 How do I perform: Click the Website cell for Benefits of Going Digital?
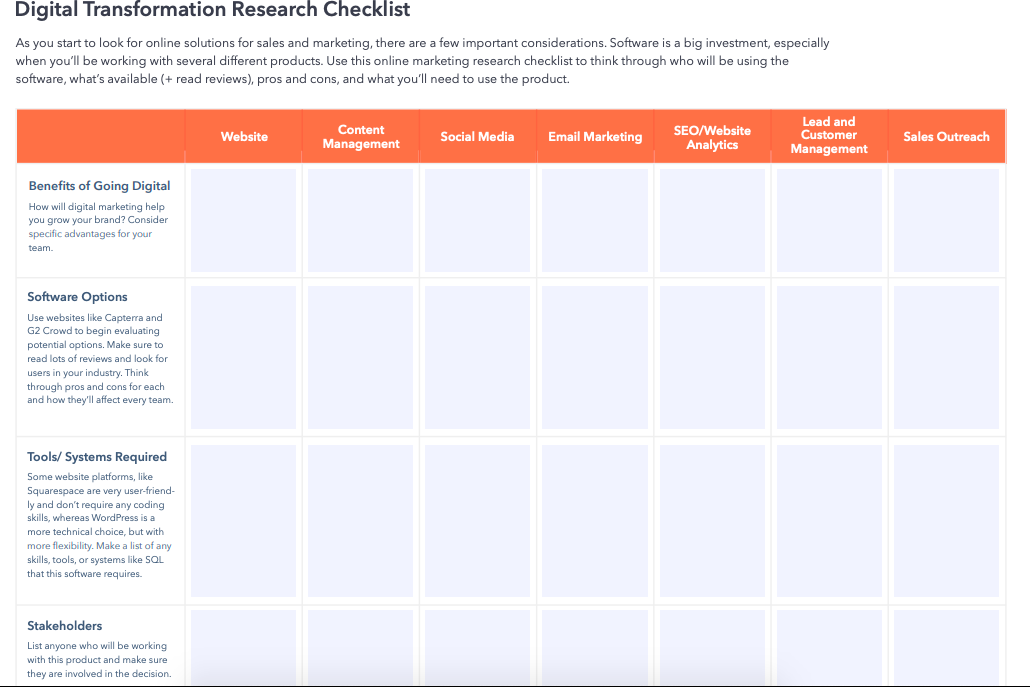tap(244, 220)
